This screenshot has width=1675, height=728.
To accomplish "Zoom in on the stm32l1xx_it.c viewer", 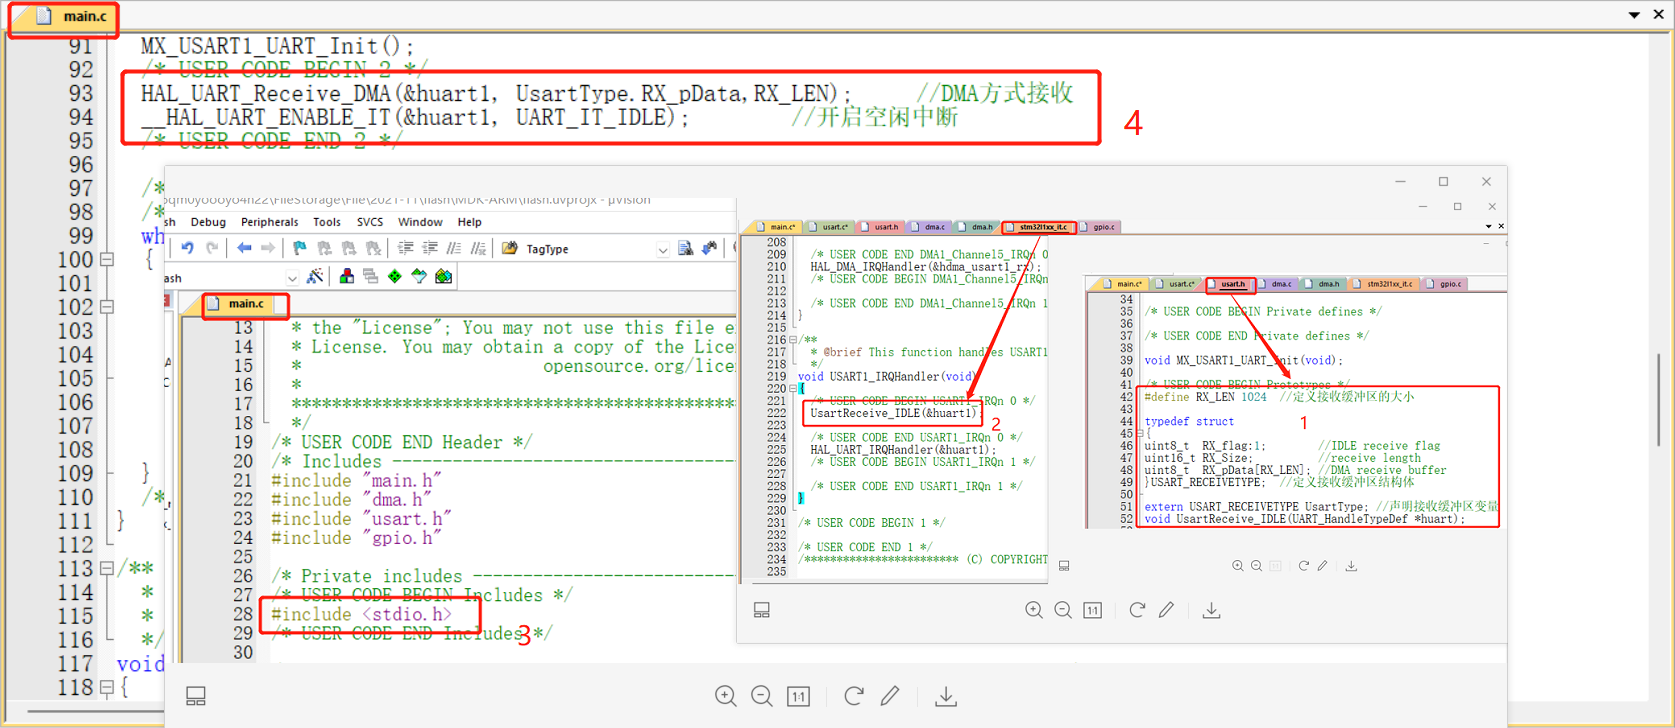I will point(1034,610).
